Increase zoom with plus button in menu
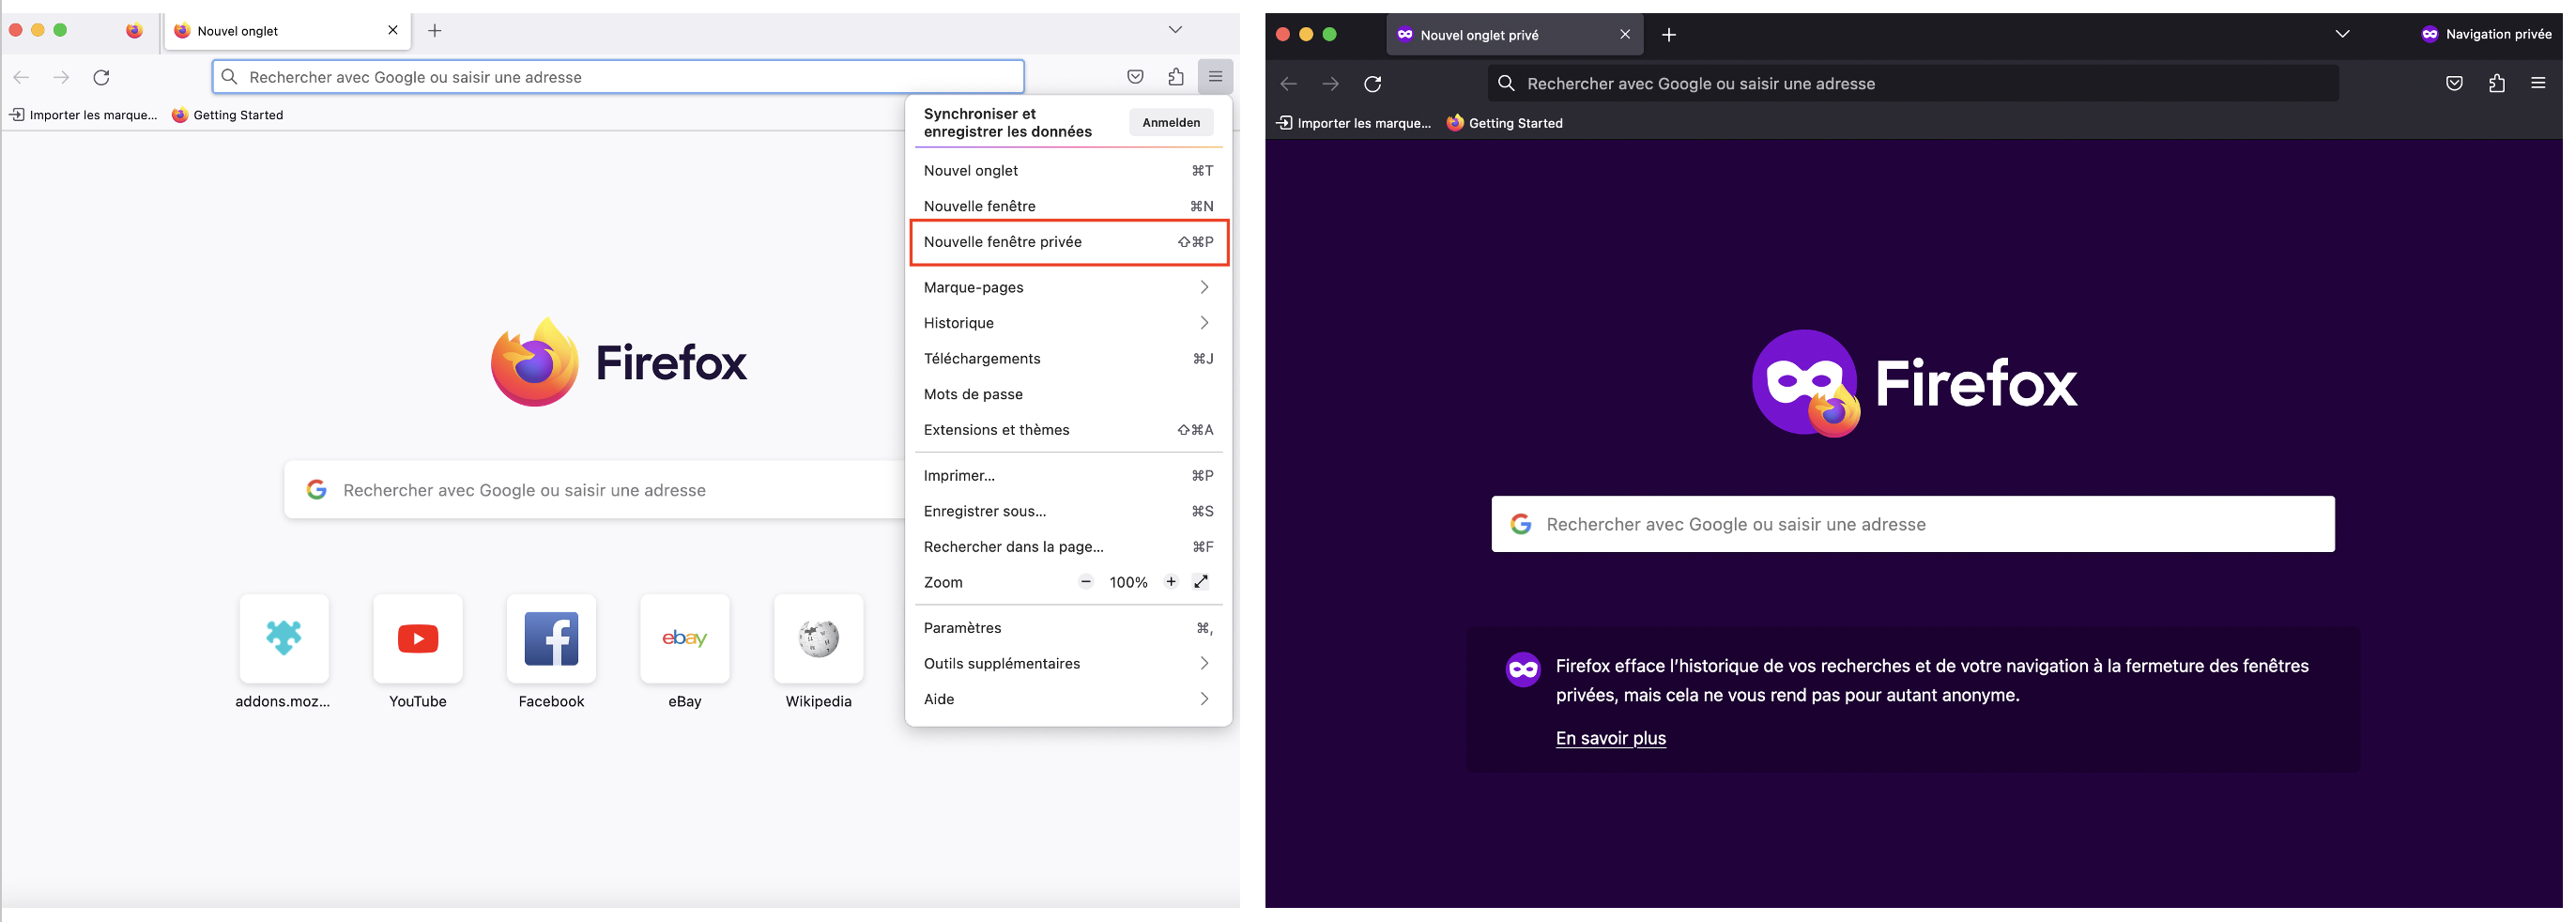 click(1171, 582)
